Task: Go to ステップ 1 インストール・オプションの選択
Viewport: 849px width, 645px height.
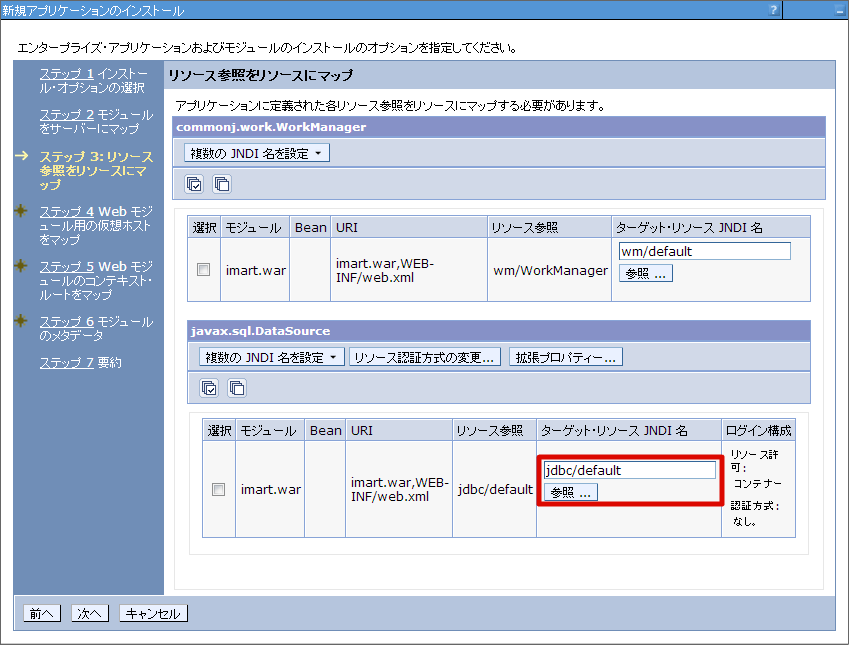Action: [96, 81]
